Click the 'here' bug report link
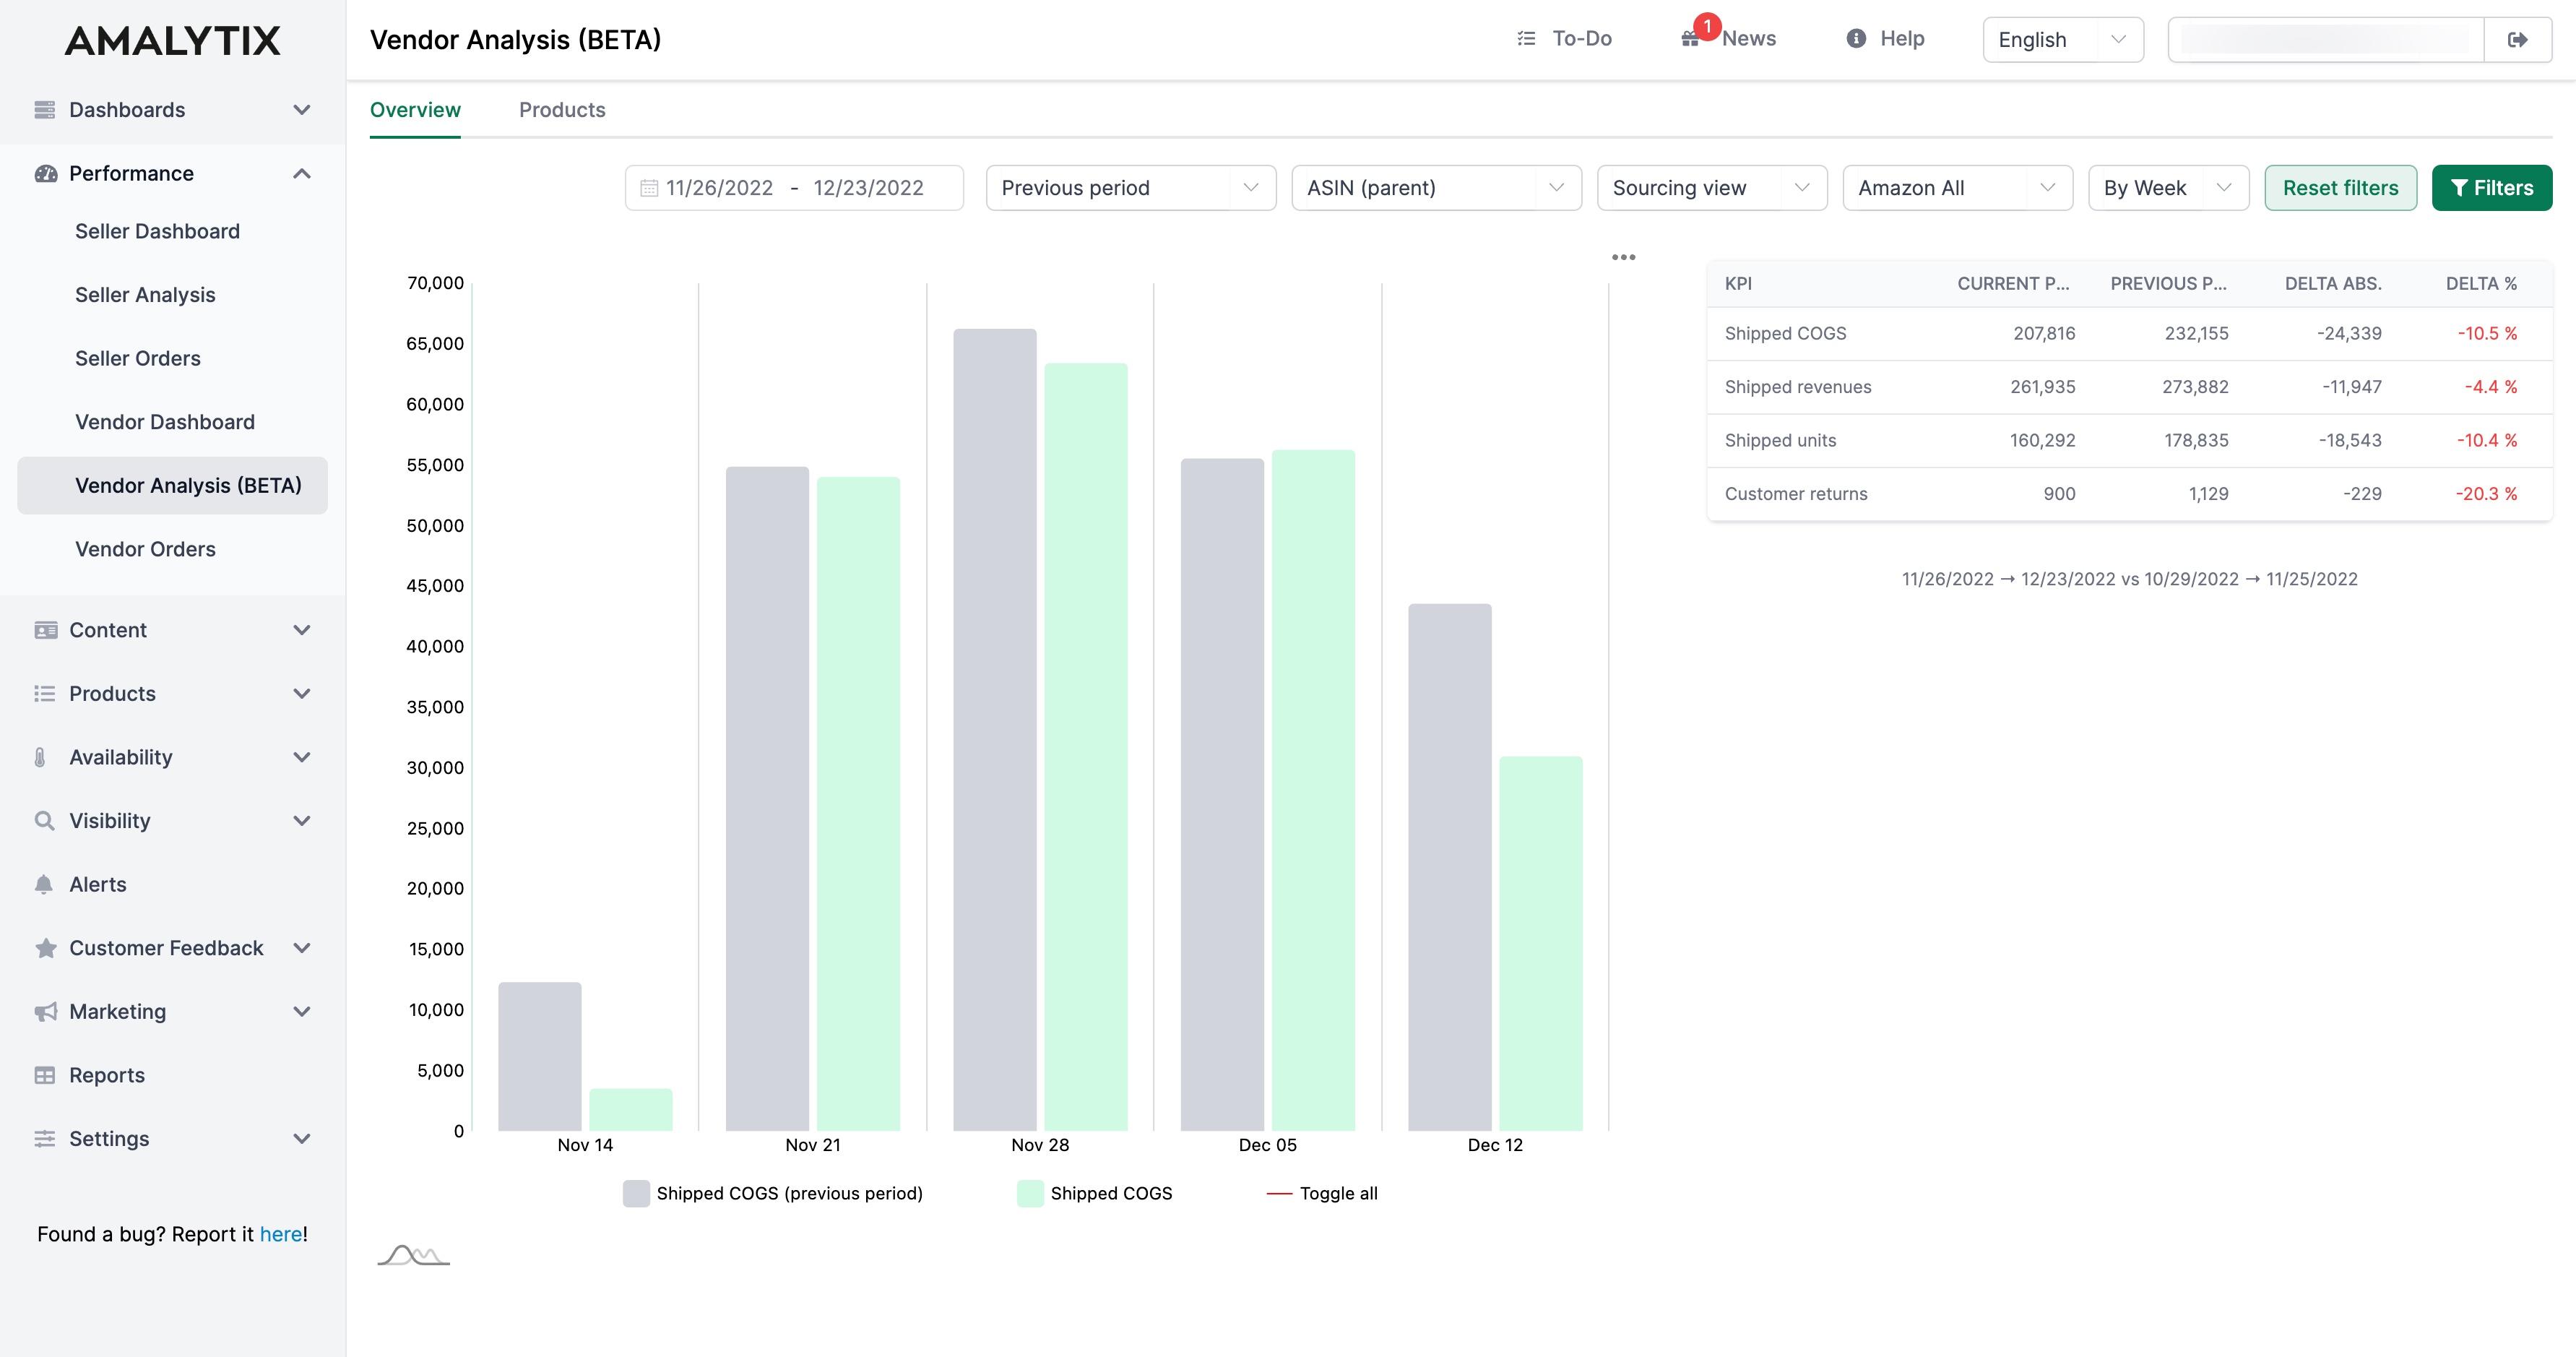Viewport: 2576px width, 1357px height. (281, 1235)
